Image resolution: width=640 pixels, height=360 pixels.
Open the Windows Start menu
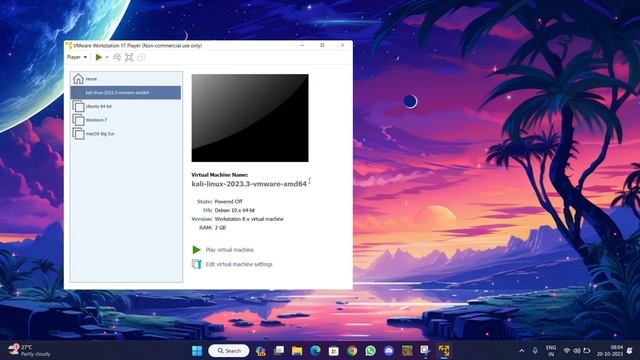[197, 351]
